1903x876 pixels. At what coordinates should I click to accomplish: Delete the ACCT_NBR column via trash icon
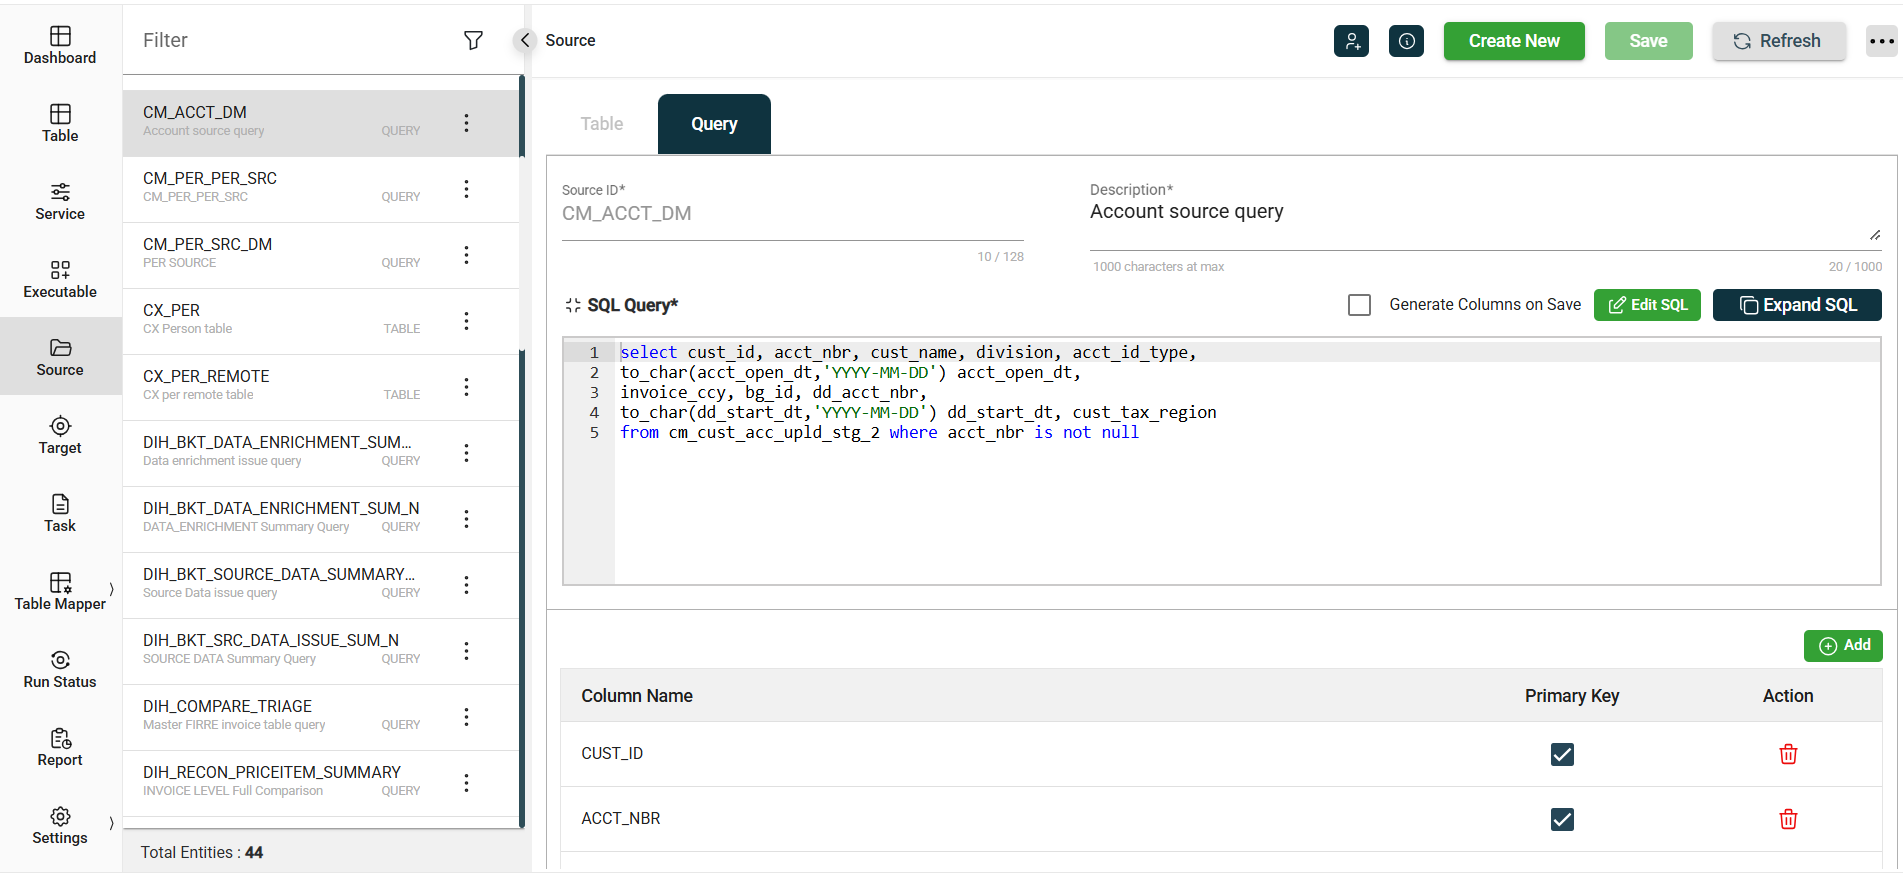(x=1788, y=819)
